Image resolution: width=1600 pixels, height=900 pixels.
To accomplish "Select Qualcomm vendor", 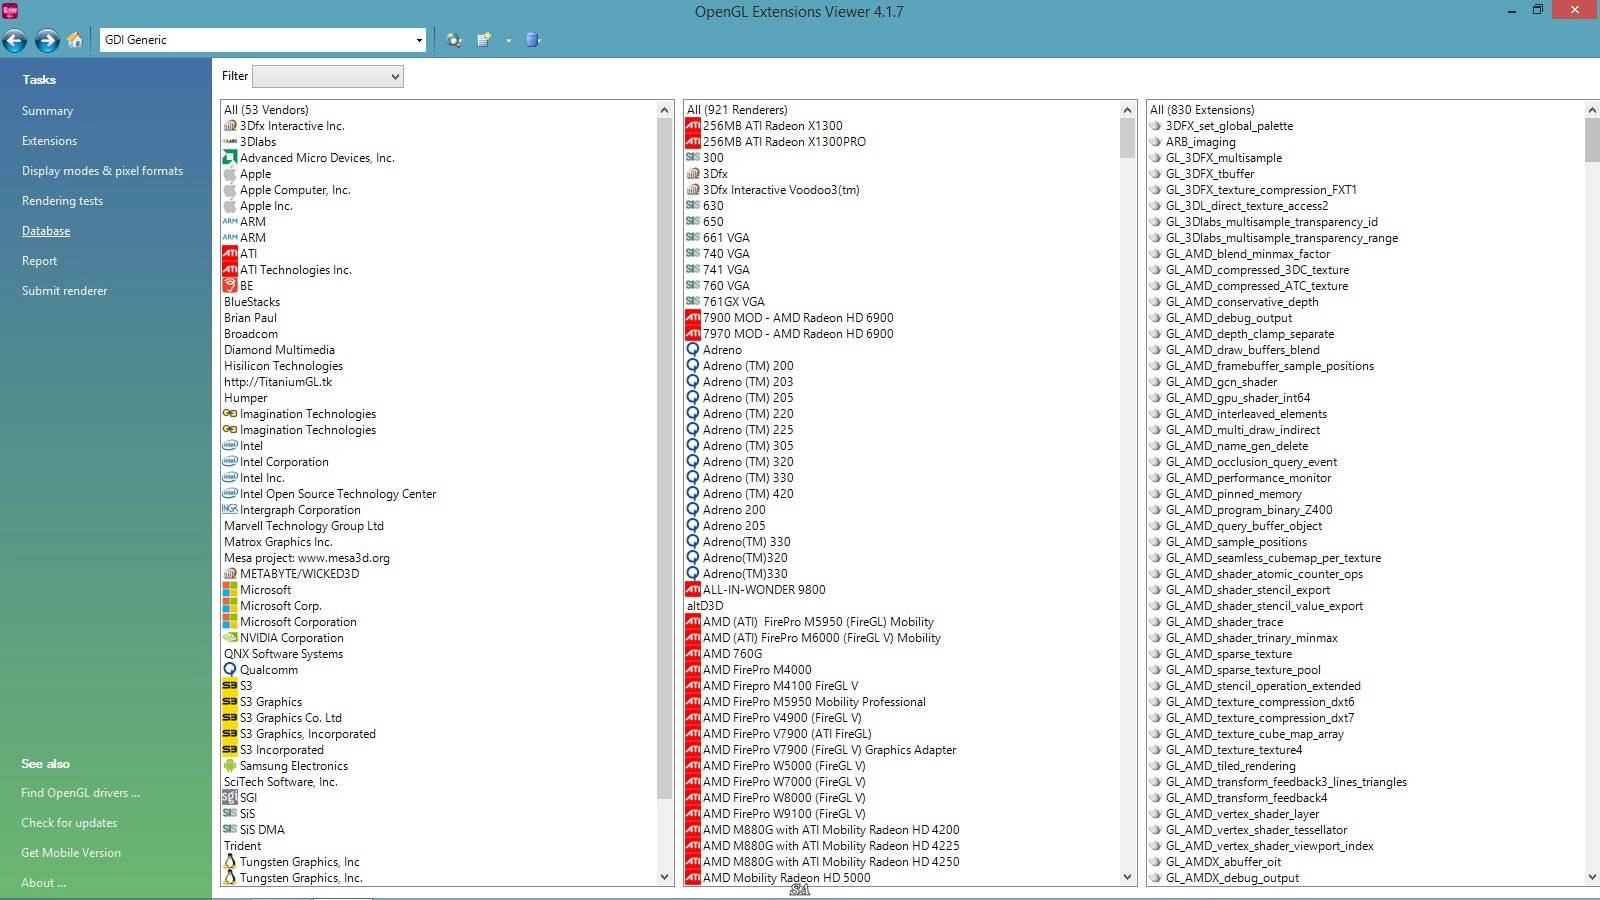I will tap(261, 670).
